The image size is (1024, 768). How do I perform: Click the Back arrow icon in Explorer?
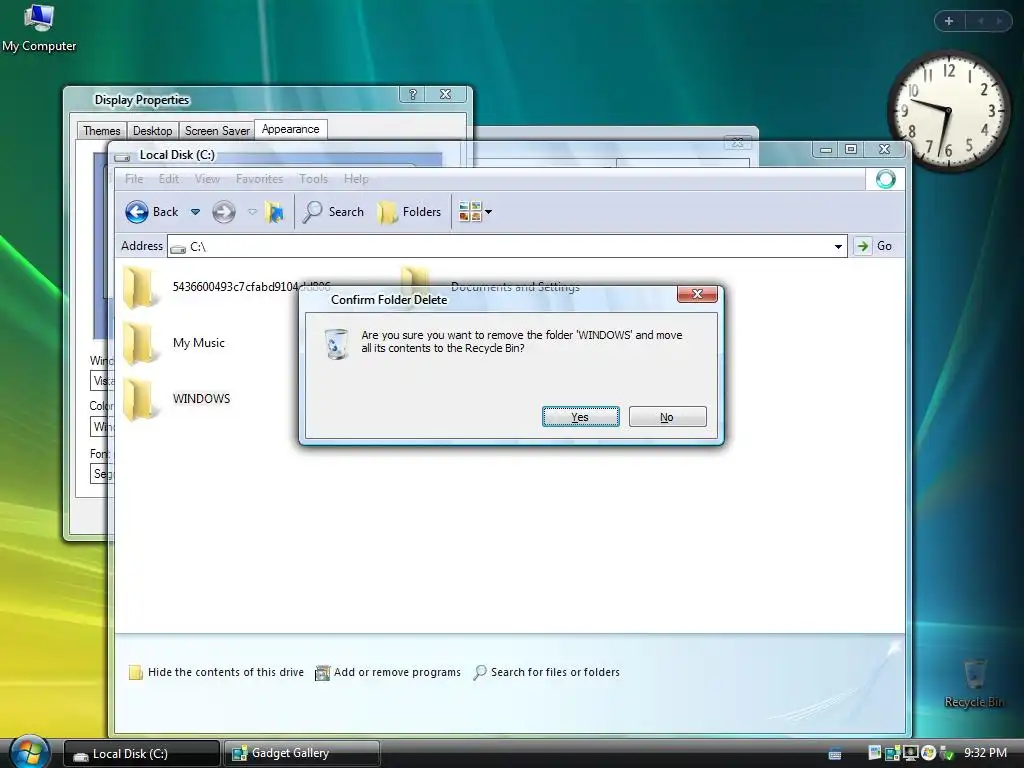click(136, 212)
